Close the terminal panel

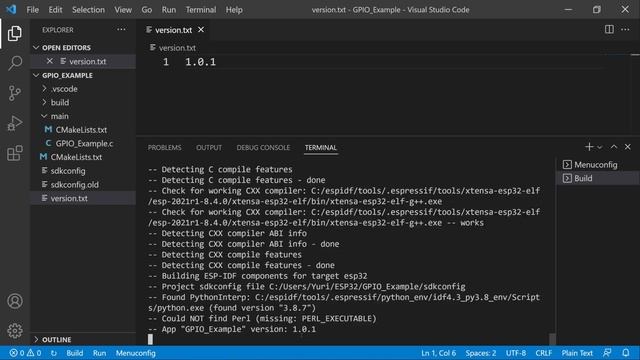pyautogui.click(x=627, y=147)
